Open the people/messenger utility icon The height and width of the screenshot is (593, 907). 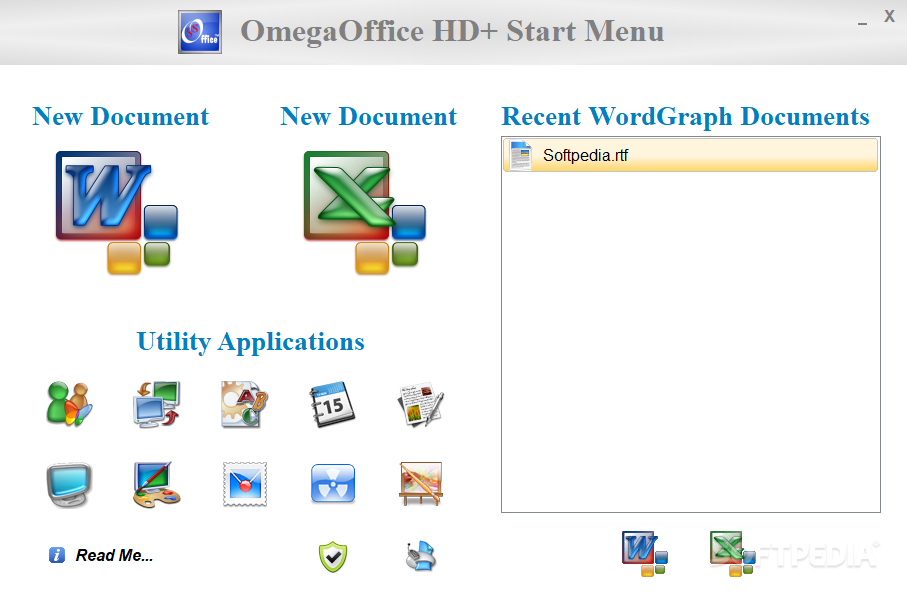pos(69,404)
